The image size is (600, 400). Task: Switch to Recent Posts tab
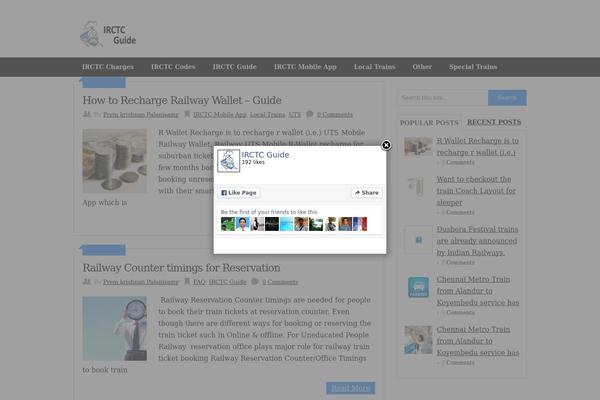[494, 122]
